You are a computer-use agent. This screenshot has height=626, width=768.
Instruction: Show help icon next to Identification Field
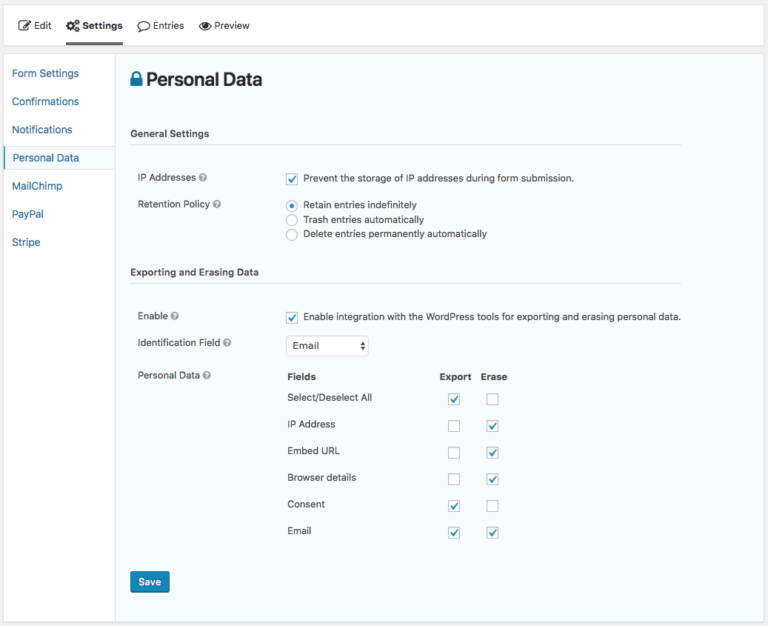(x=227, y=342)
